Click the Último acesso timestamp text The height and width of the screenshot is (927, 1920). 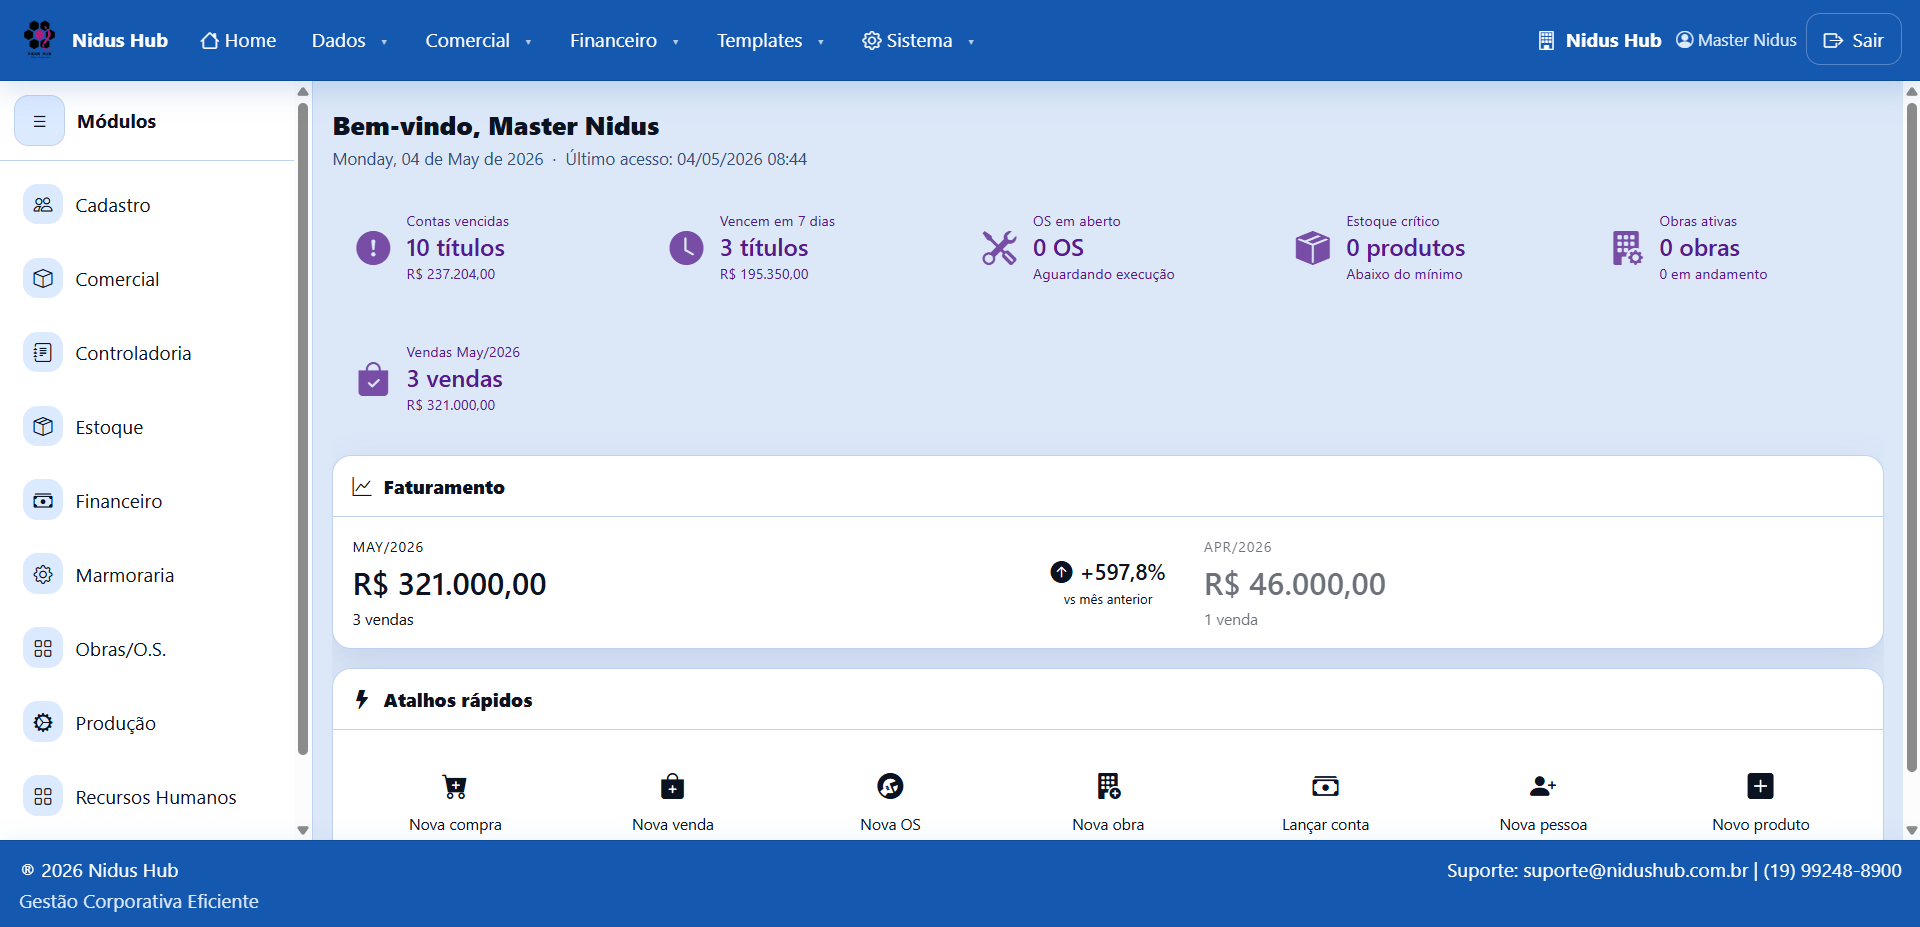click(686, 159)
